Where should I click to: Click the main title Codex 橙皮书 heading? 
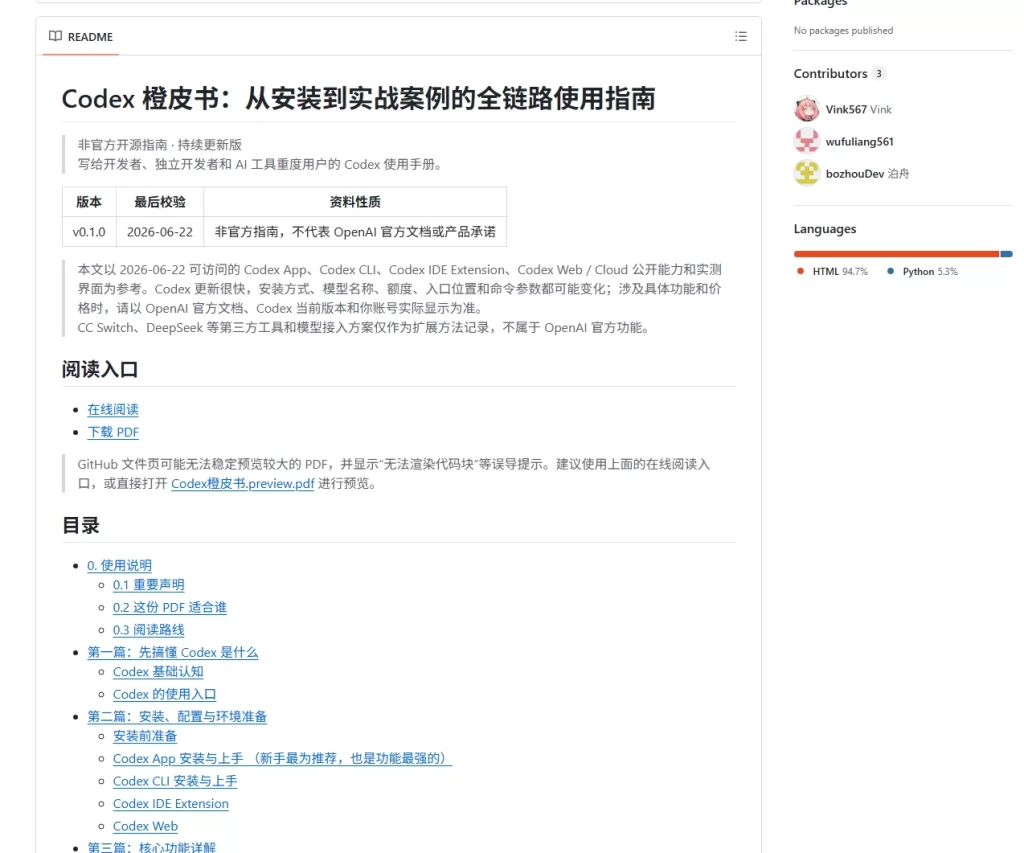click(359, 99)
